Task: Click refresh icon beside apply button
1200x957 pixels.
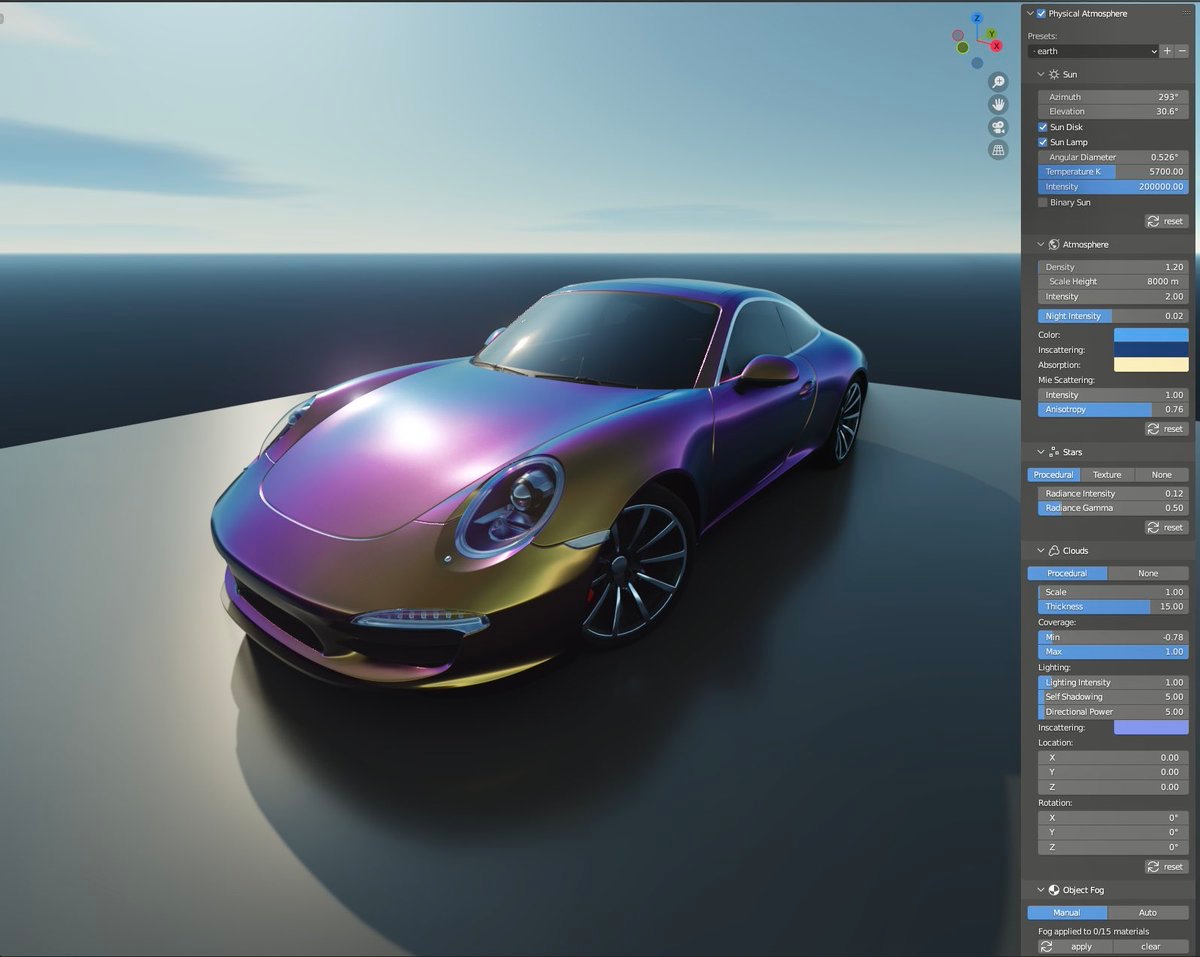Action: click(1046, 946)
